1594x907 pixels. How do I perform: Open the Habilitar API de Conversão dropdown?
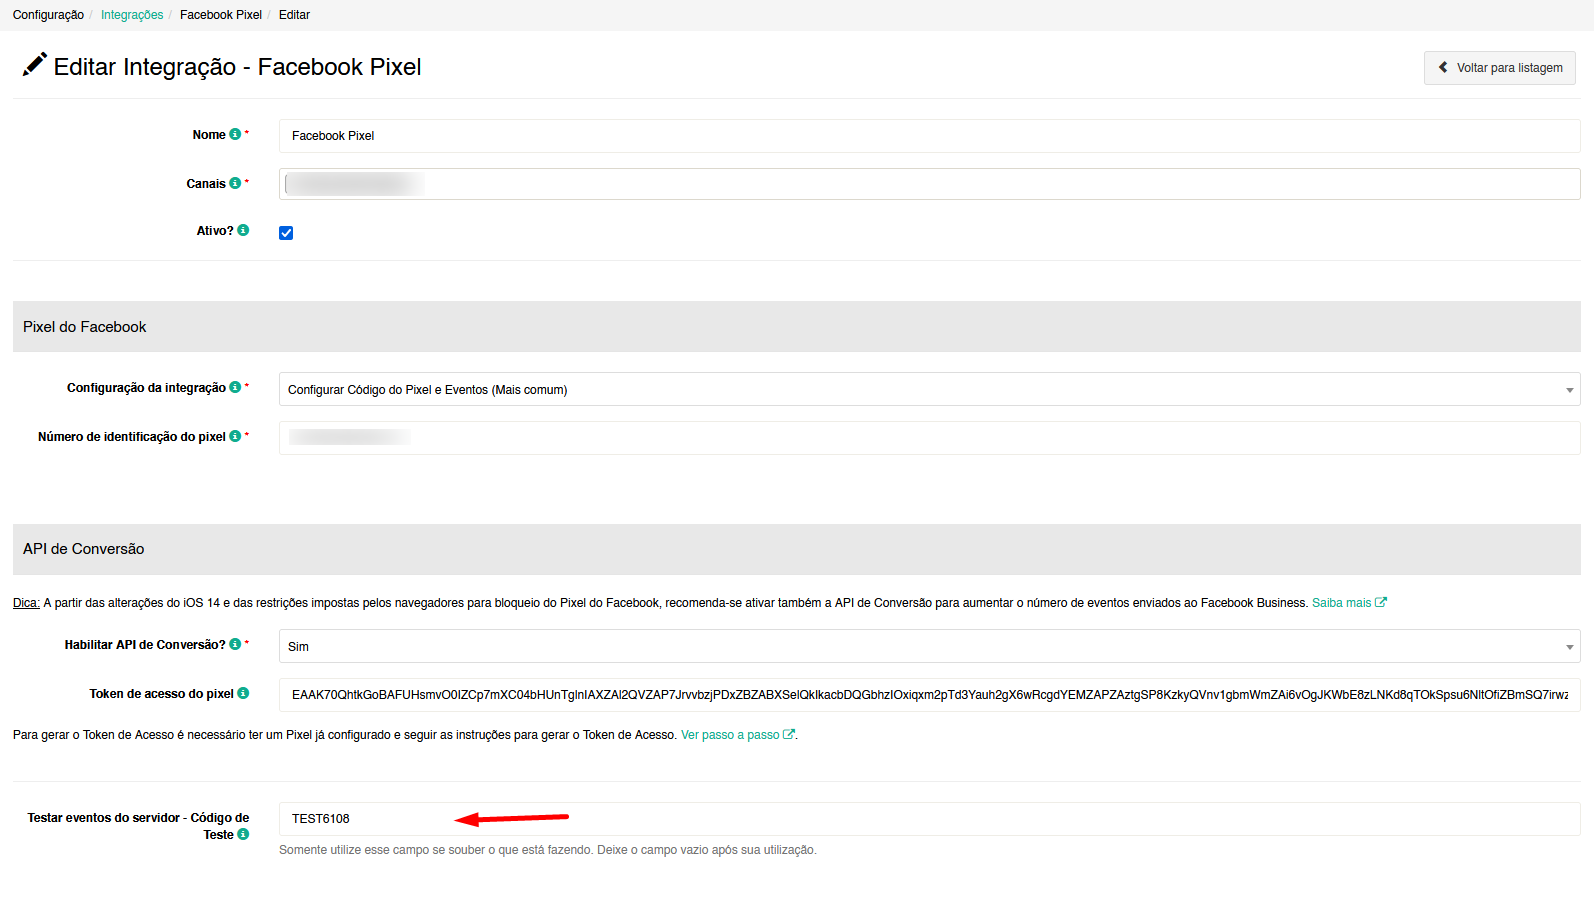pos(929,646)
